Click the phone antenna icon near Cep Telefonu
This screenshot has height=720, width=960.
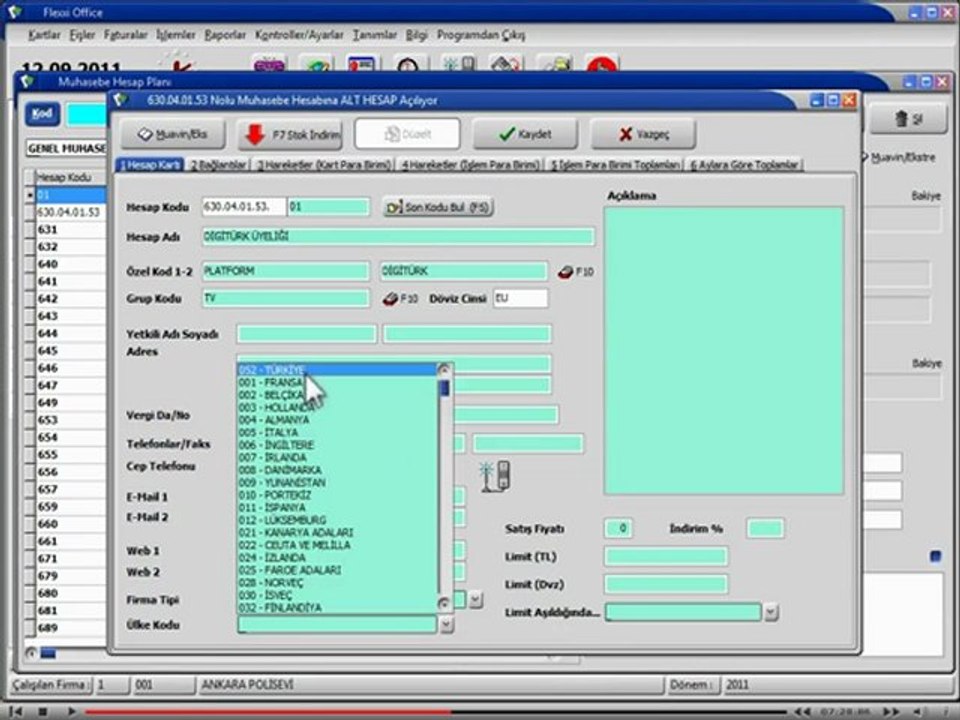495,476
